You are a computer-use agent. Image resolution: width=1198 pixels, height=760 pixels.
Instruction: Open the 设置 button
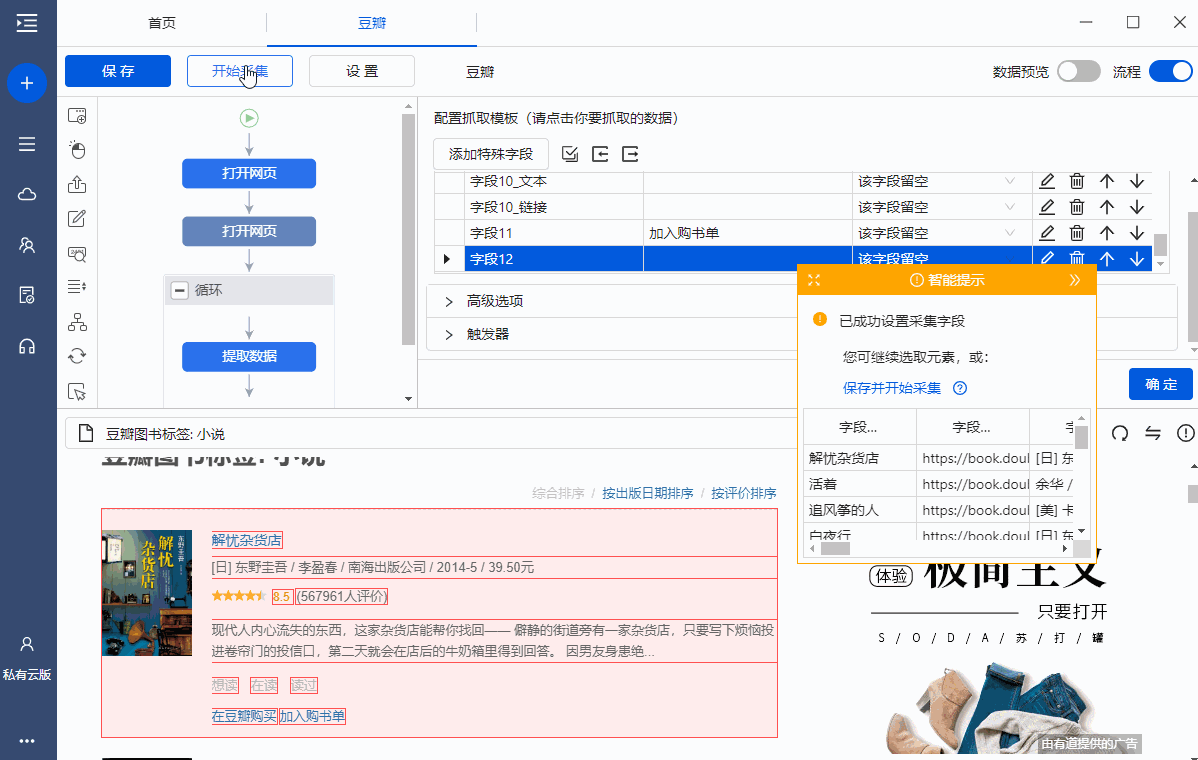(362, 71)
